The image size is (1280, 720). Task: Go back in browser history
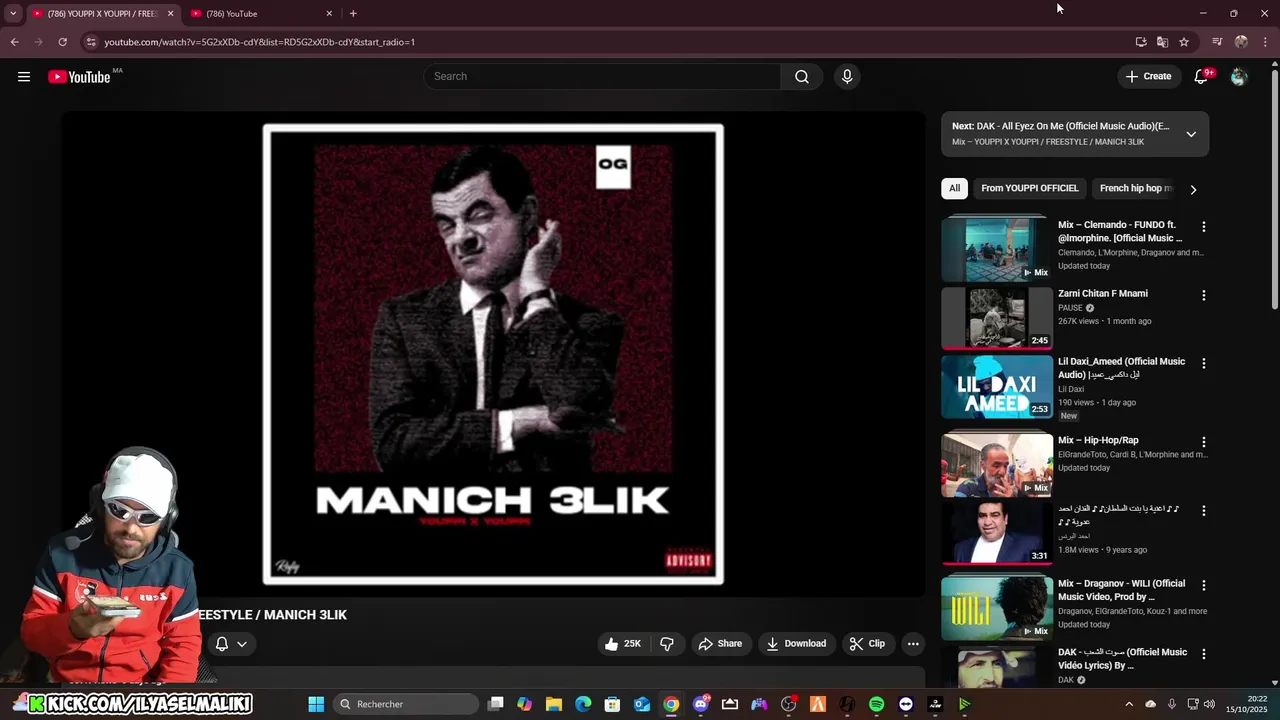(14, 42)
